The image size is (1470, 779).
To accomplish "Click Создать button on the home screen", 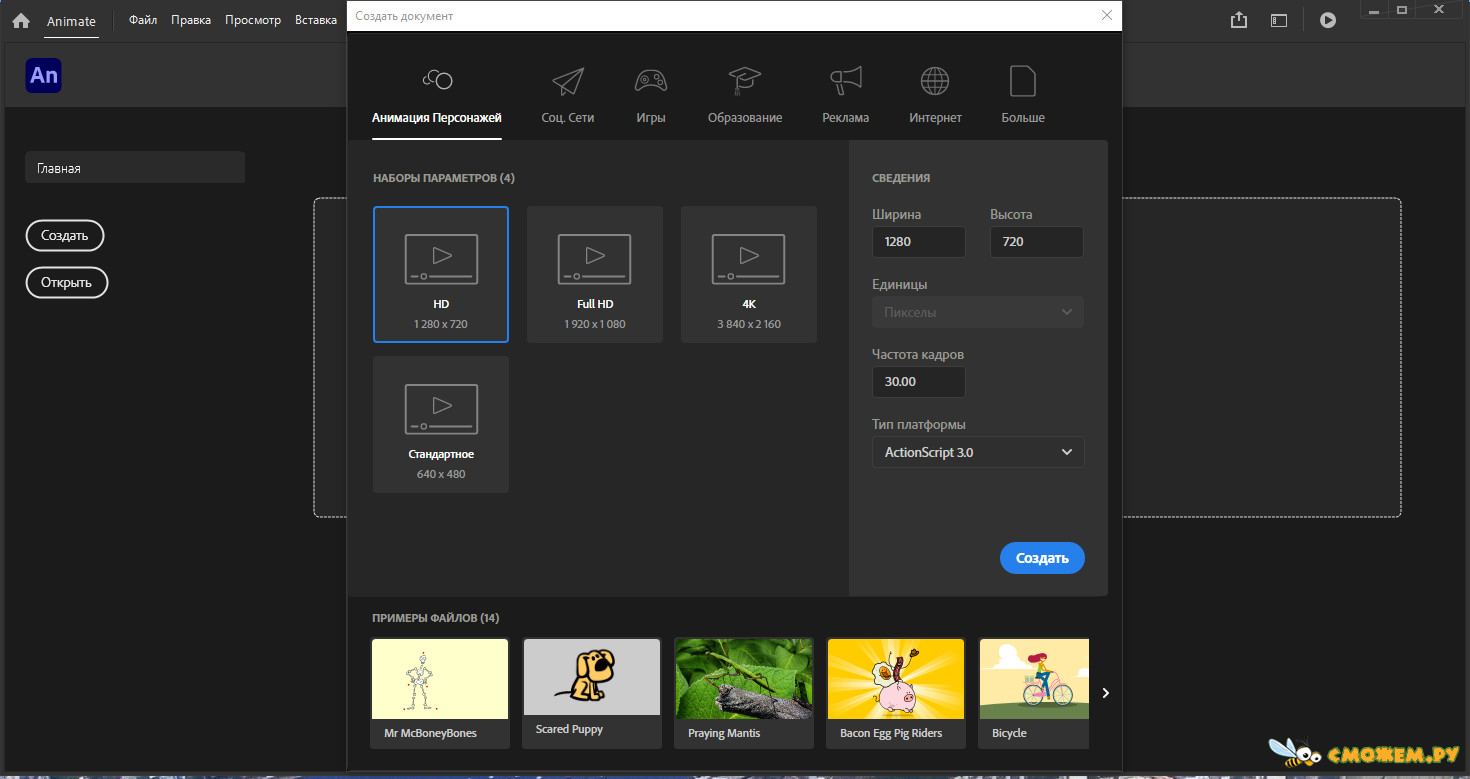I will [x=65, y=236].
